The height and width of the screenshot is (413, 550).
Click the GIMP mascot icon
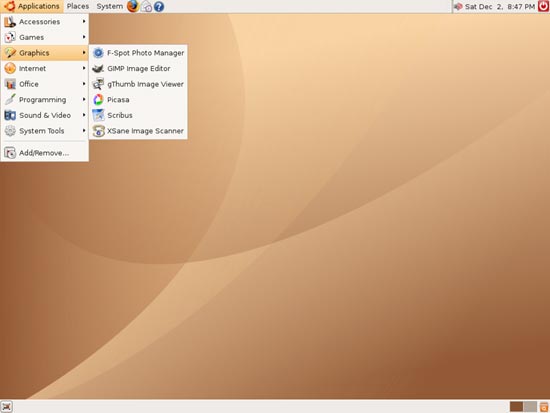[x=98, y=68]
